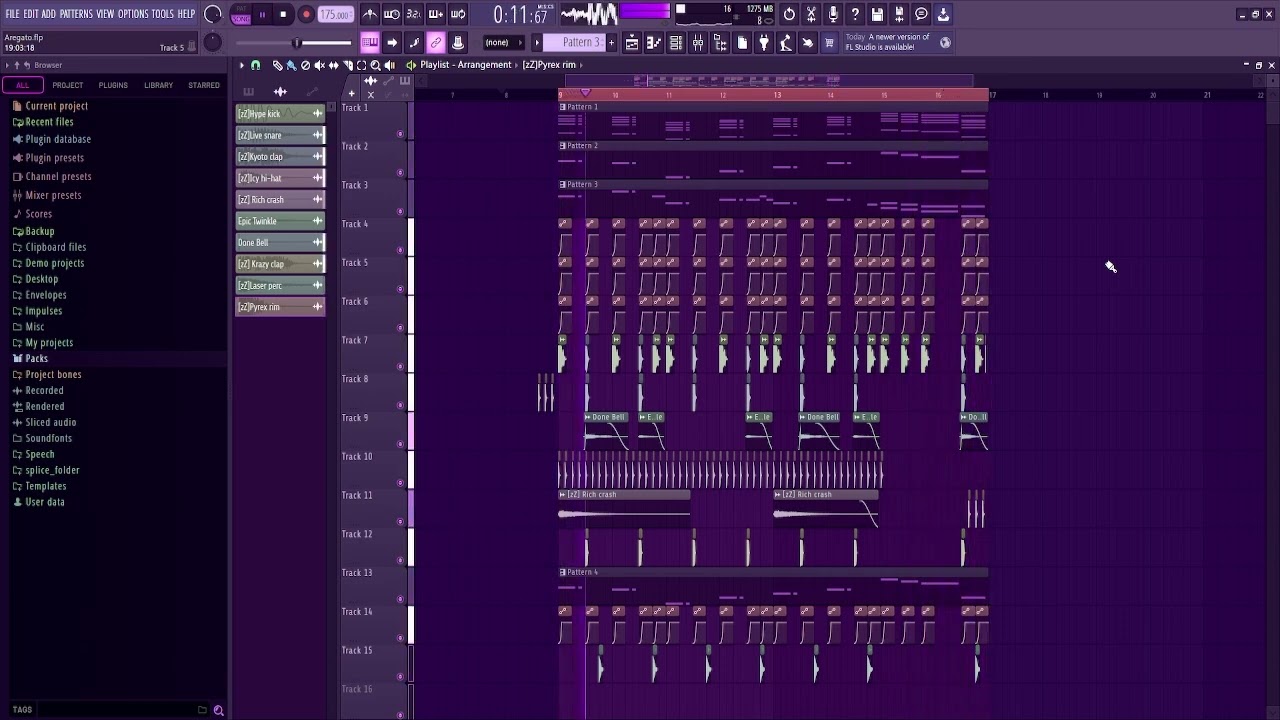This screenshot has height=720, width=1280.
Task: Select the playlist Slice tool
Action: 347,65
